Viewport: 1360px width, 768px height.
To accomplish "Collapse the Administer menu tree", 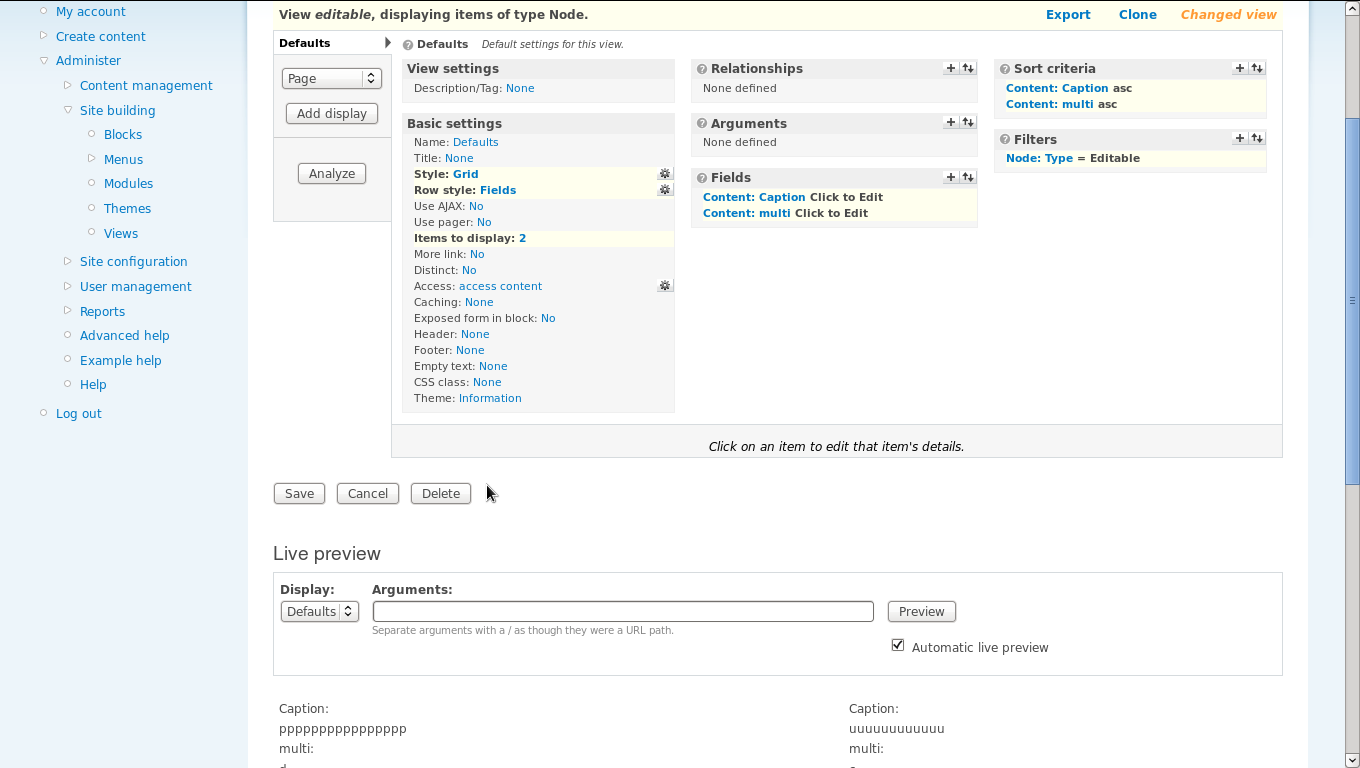I will coord(44,60).
